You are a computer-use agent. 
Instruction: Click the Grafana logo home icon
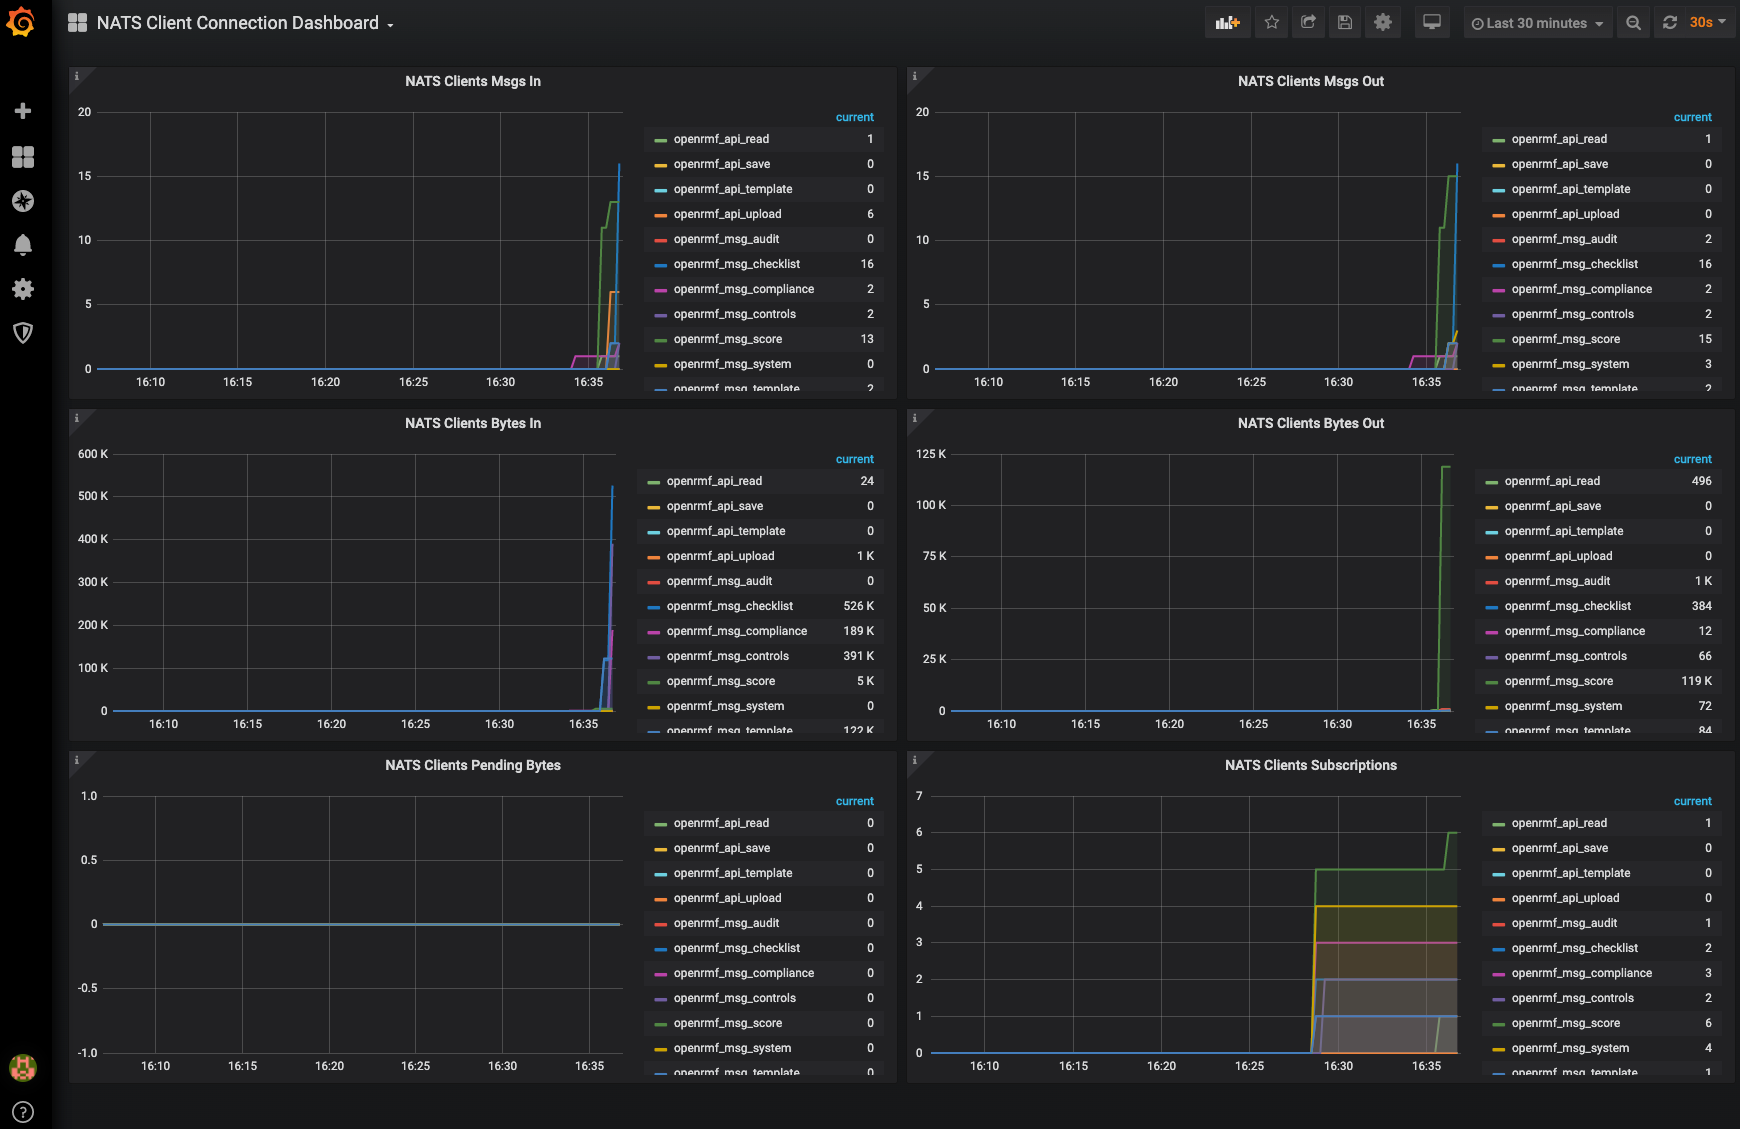tap(21, 22)
